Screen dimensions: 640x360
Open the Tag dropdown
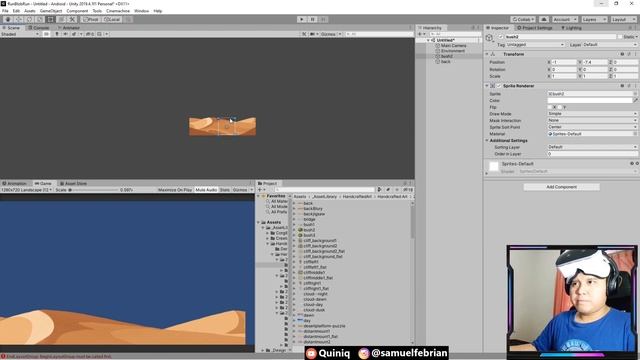tap(535, 44)
